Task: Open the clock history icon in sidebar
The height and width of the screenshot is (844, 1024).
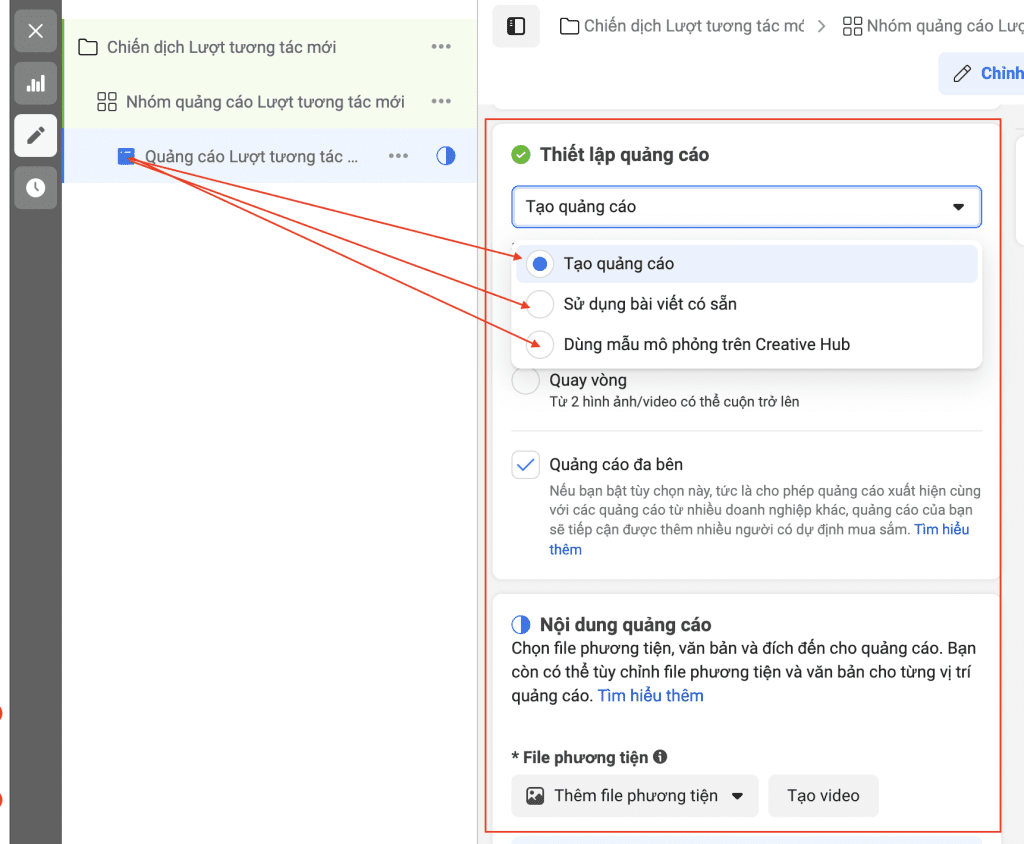Action: pos(36,188)
